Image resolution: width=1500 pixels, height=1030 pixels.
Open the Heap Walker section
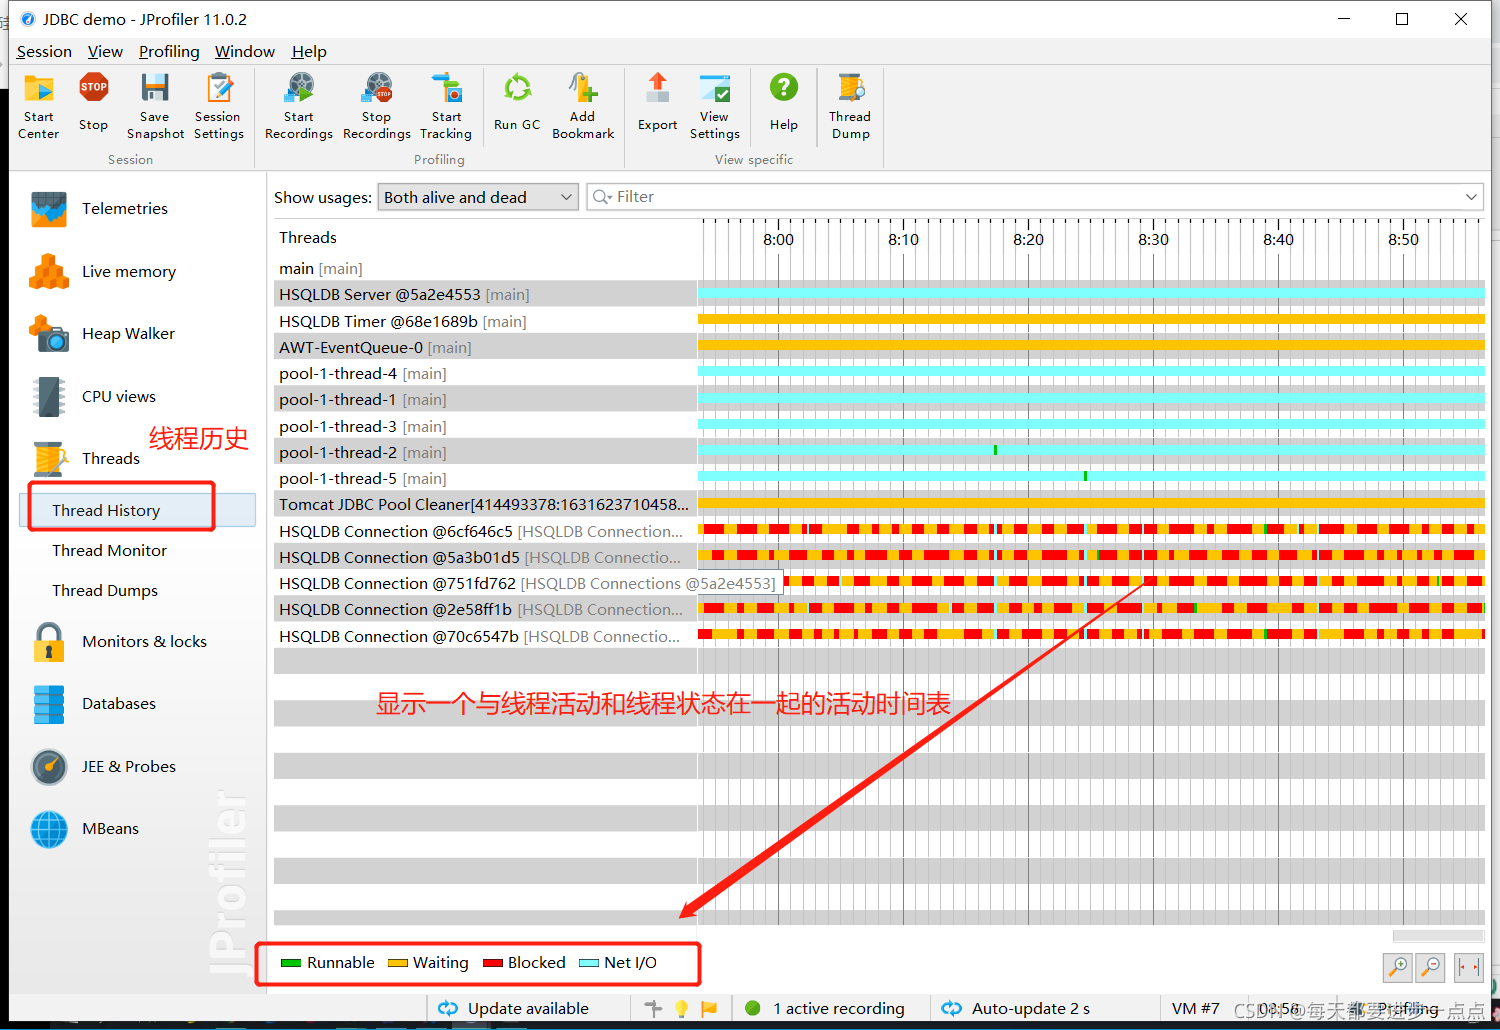128,334
